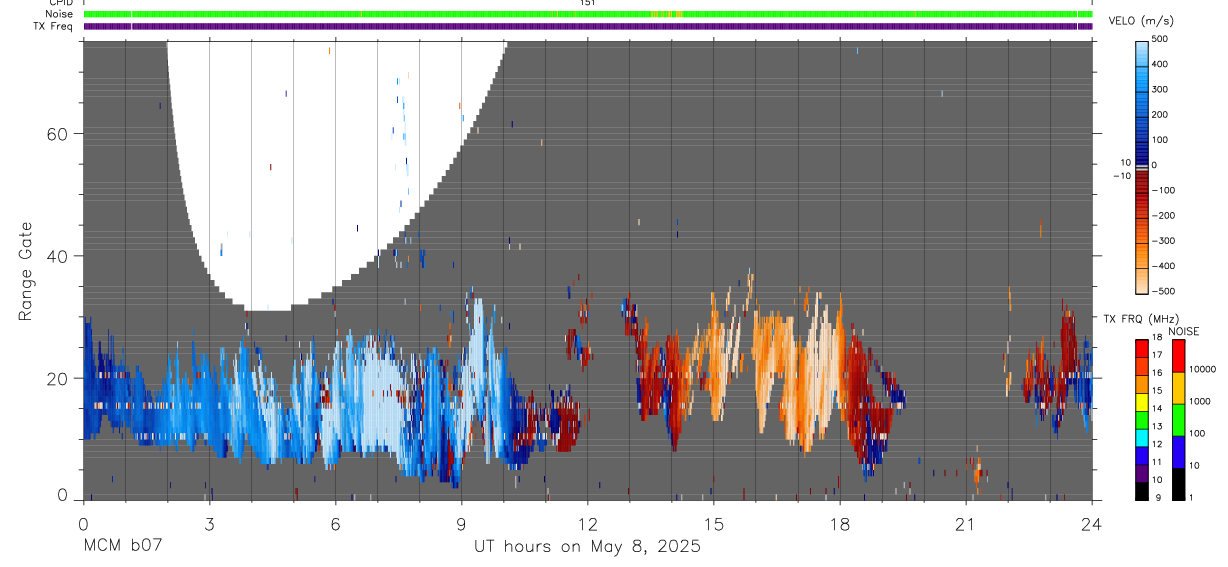
Task: Click x-axis tick label '15'
Action: click(x=713, y=523)
